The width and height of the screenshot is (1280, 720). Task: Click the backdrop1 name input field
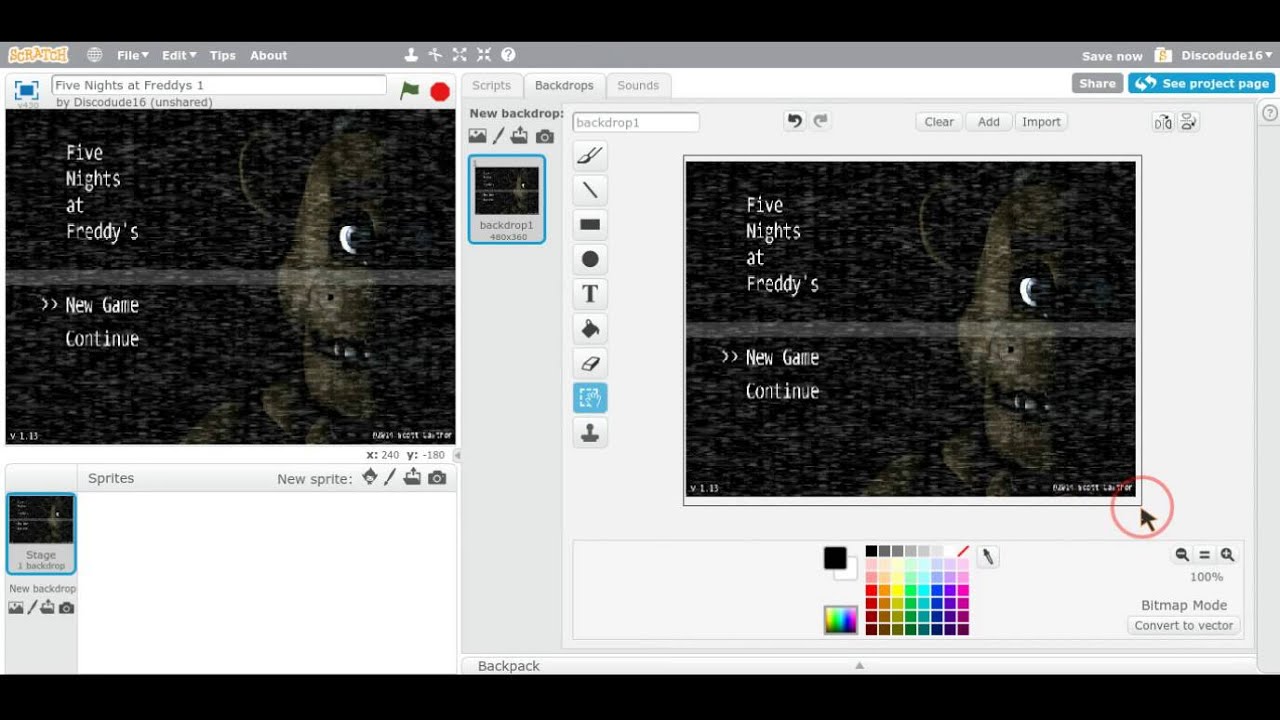pyautogui.click(x=636, y=122)
